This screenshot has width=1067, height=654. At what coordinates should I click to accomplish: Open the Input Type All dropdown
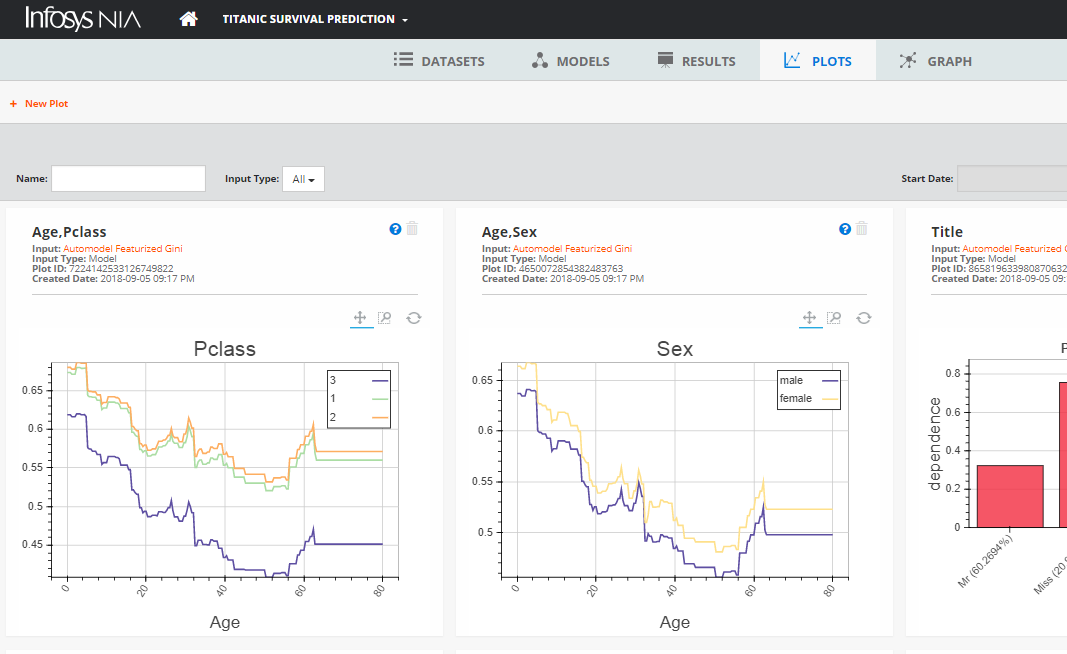303,179
